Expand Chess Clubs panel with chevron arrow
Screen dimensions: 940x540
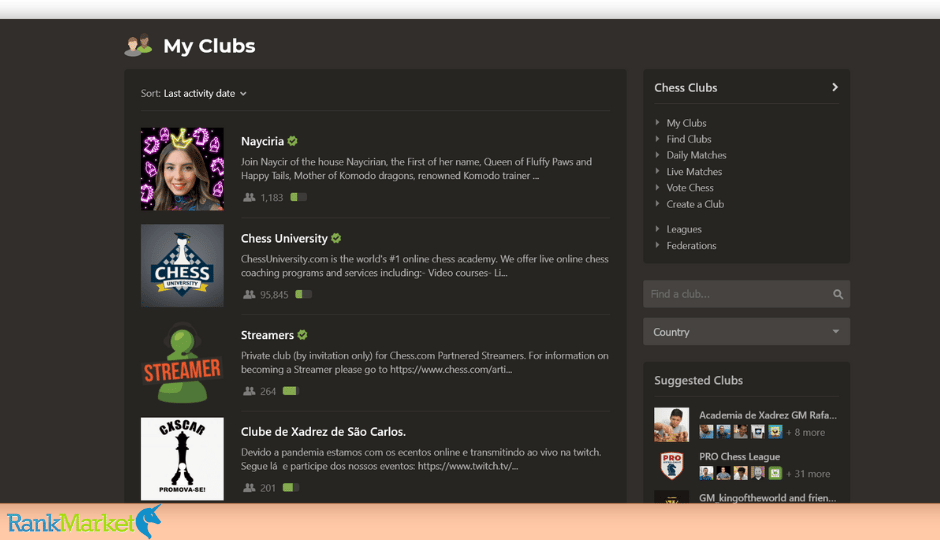835,88
